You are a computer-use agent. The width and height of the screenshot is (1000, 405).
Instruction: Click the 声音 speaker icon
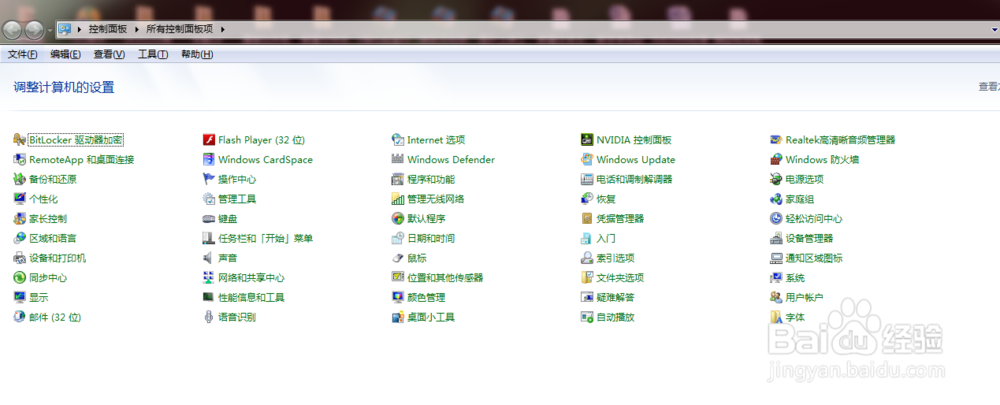[x=208, y=258]
